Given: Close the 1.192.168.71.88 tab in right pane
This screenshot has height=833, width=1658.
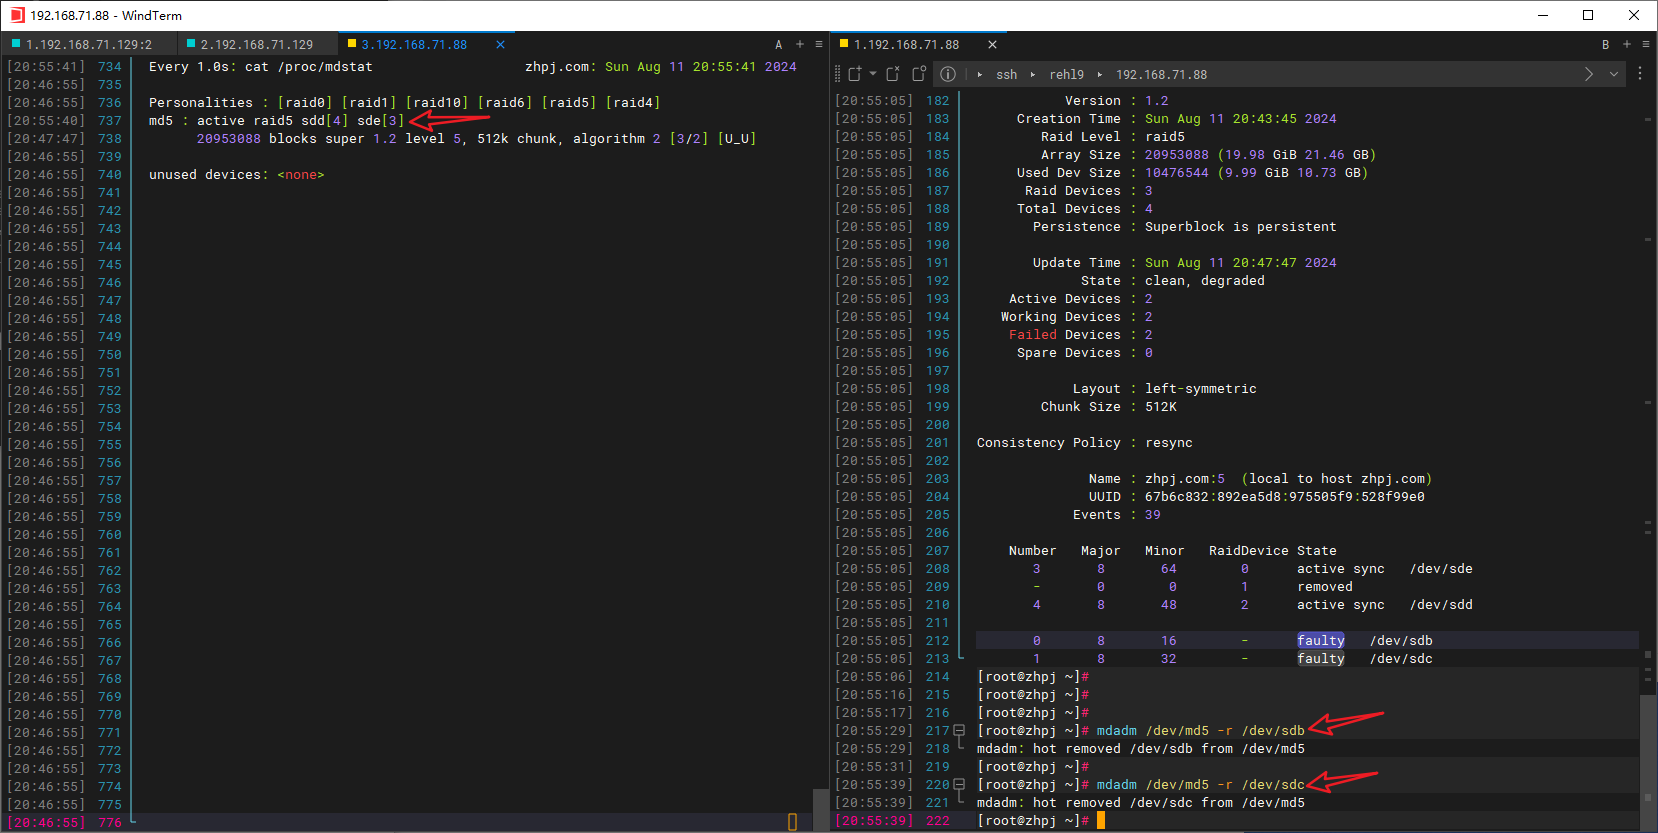Looking at the screenshot, I should [992, 45].
